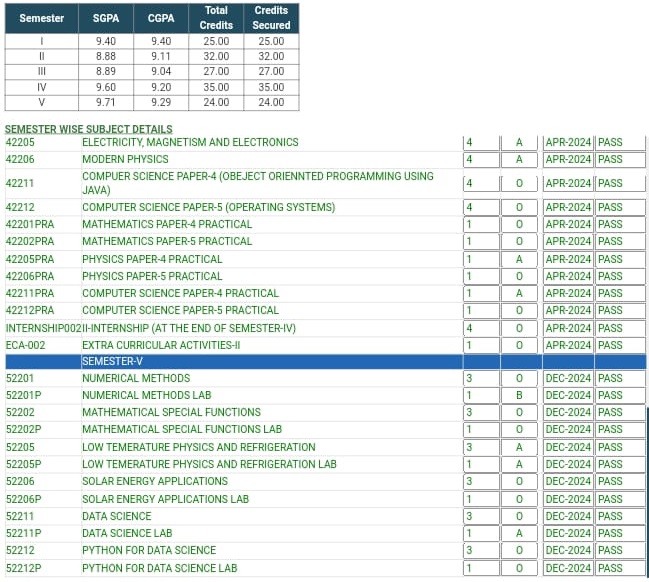This screenshot has height=582, width=649.
Task: Select EXTRA CURRICULAR ACTIVITIES-II subject
Action: (x=161, y=345)
